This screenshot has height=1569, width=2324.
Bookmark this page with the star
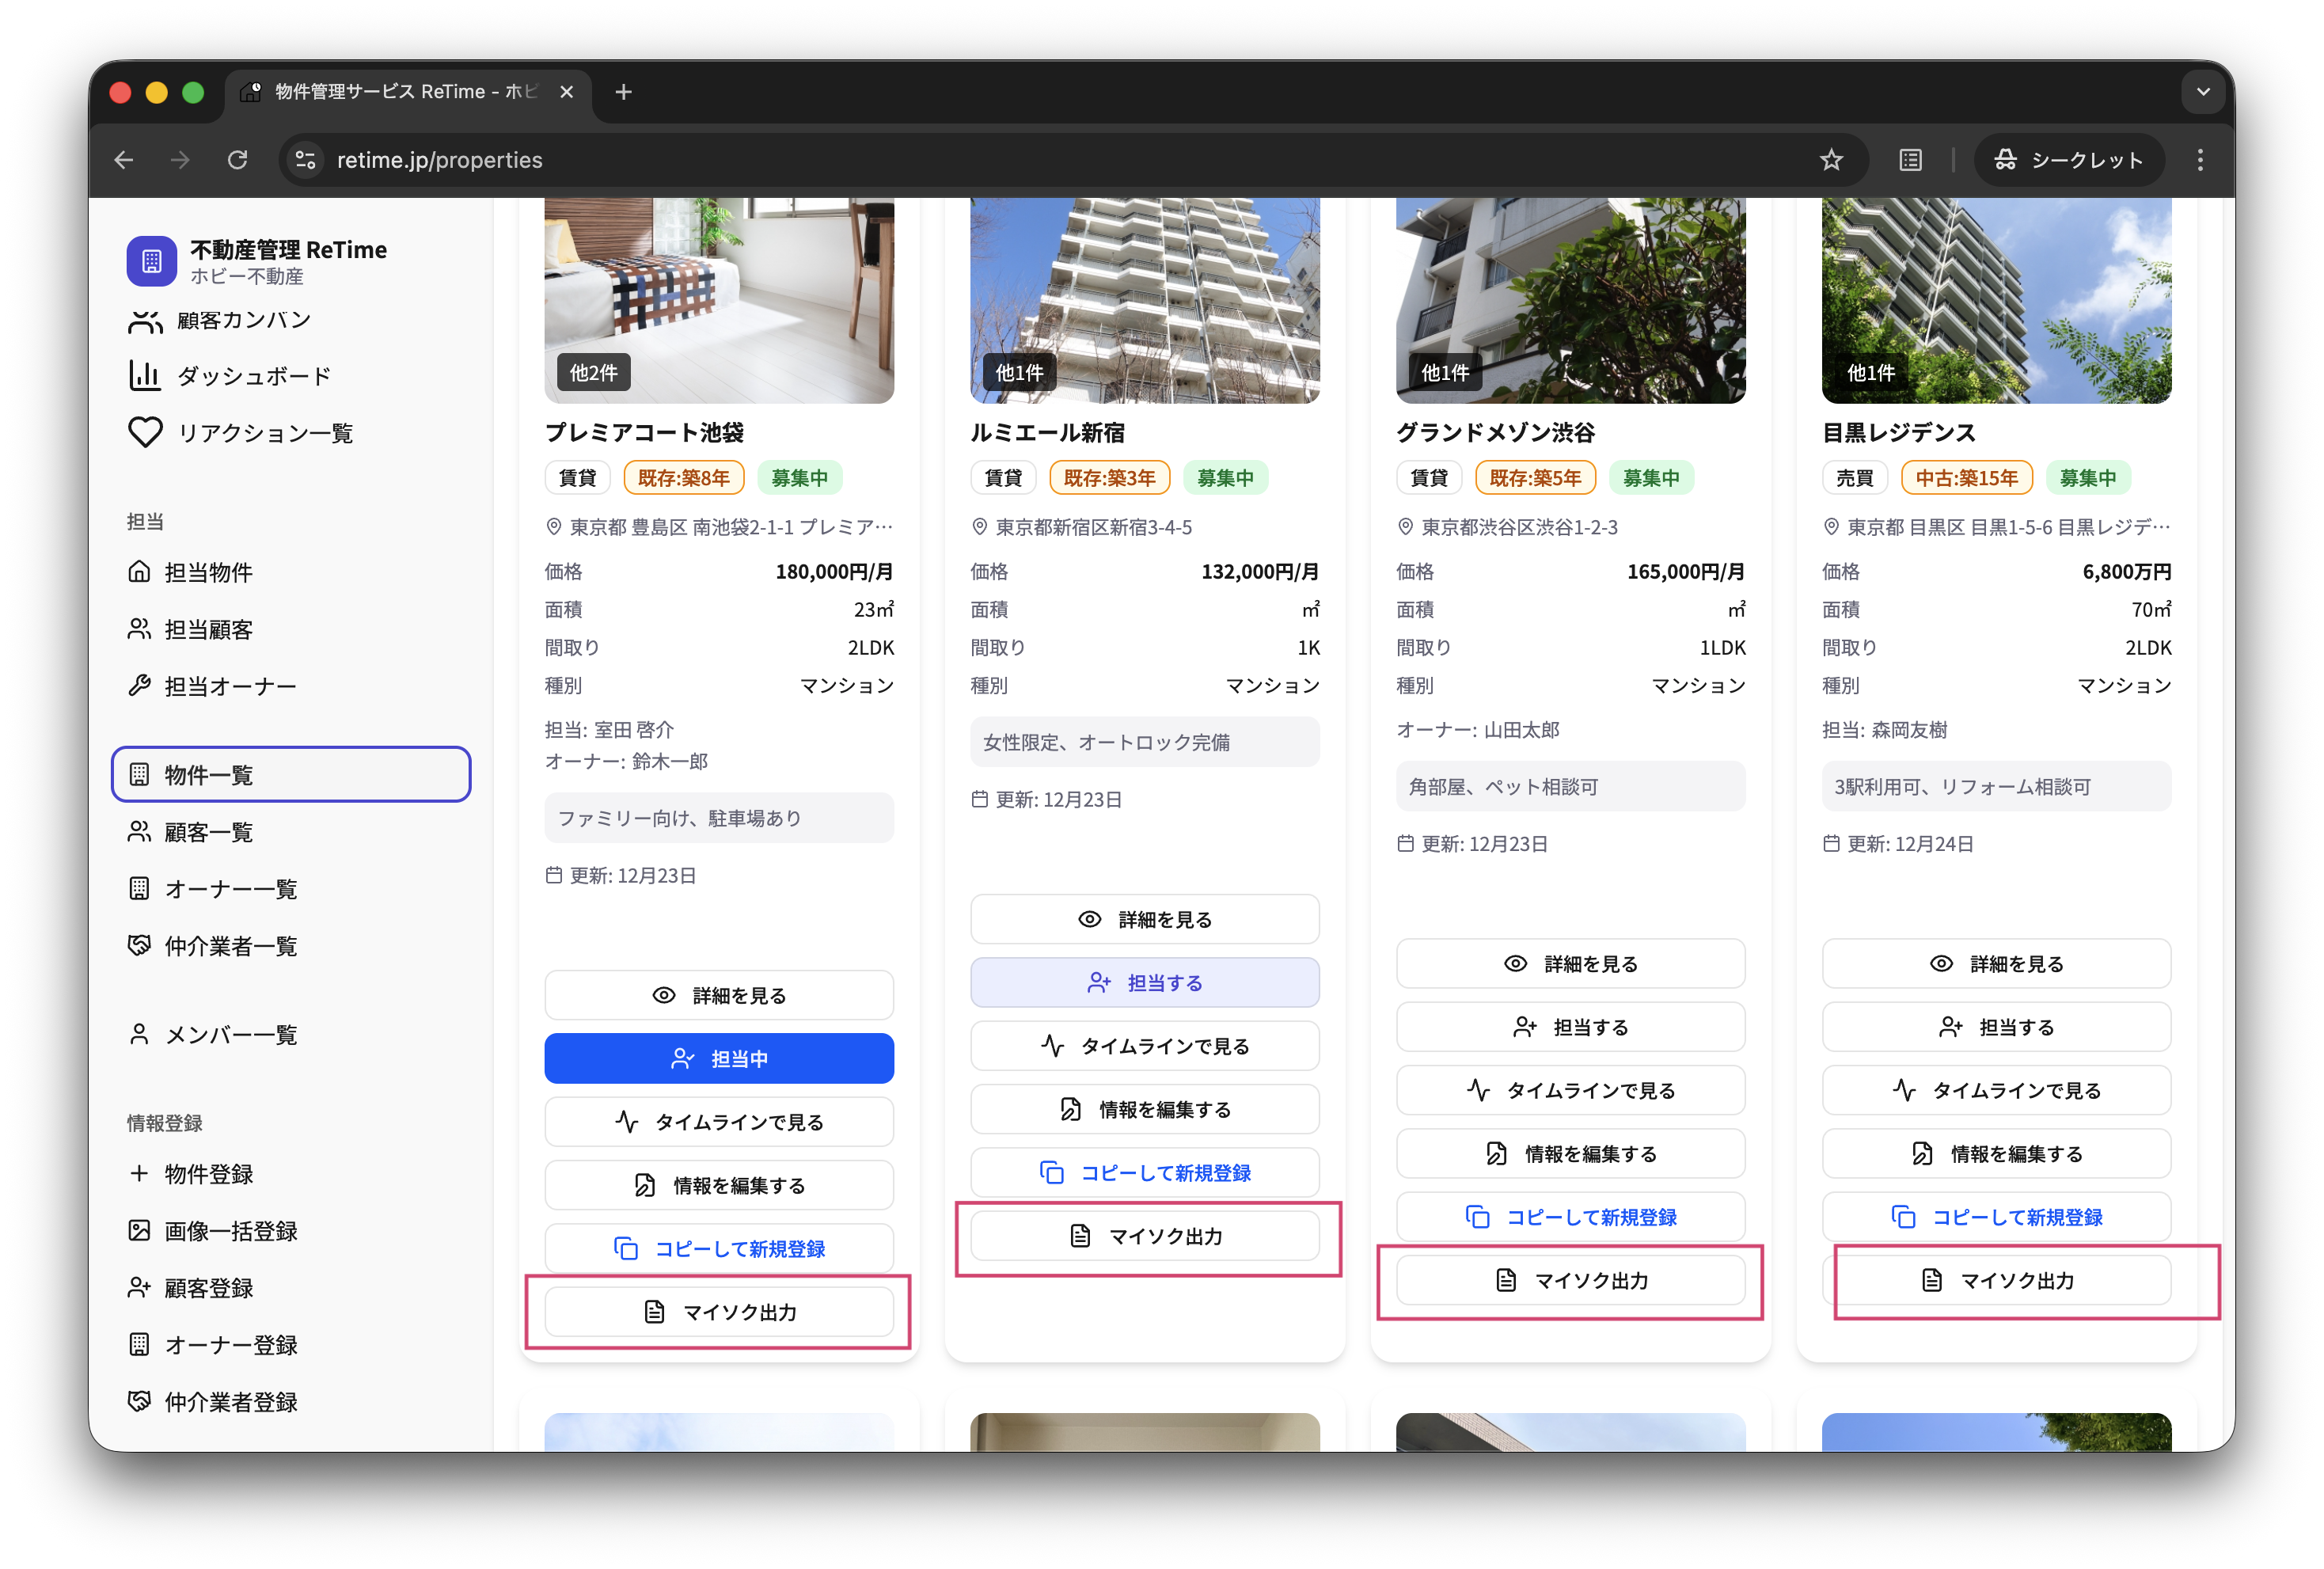[1831, 159]
